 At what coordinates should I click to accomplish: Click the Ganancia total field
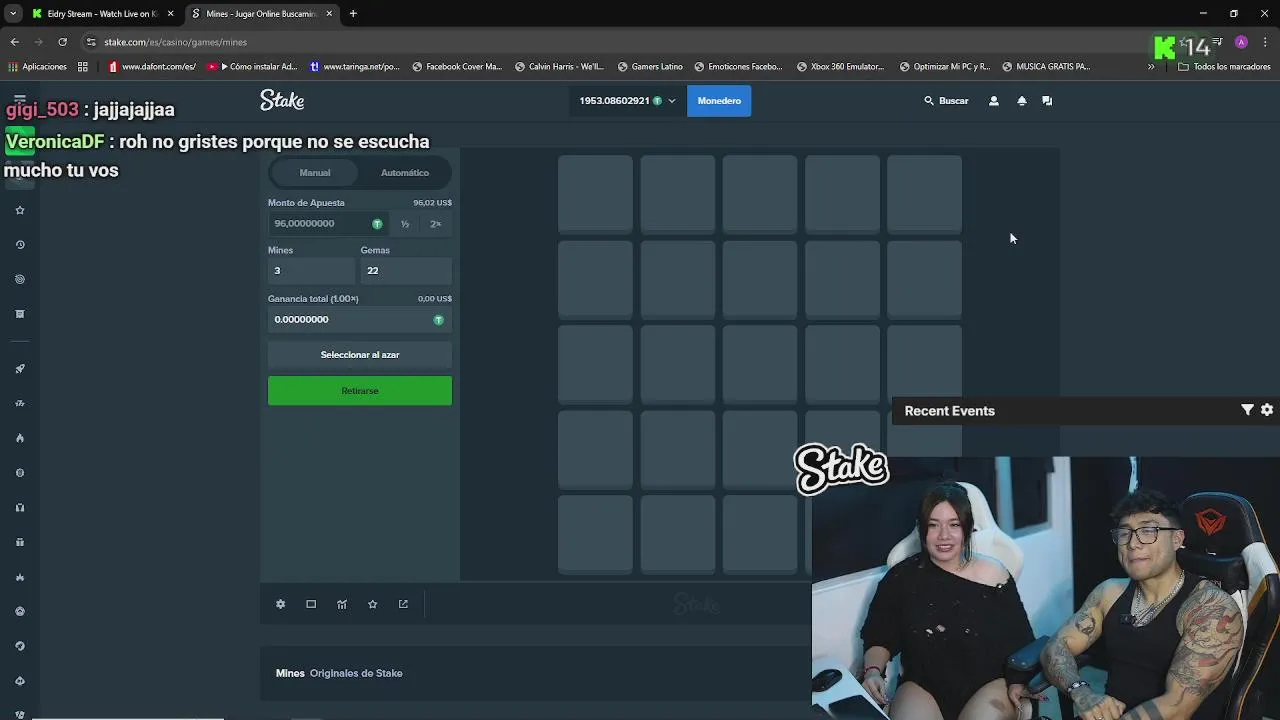[360, 319]
